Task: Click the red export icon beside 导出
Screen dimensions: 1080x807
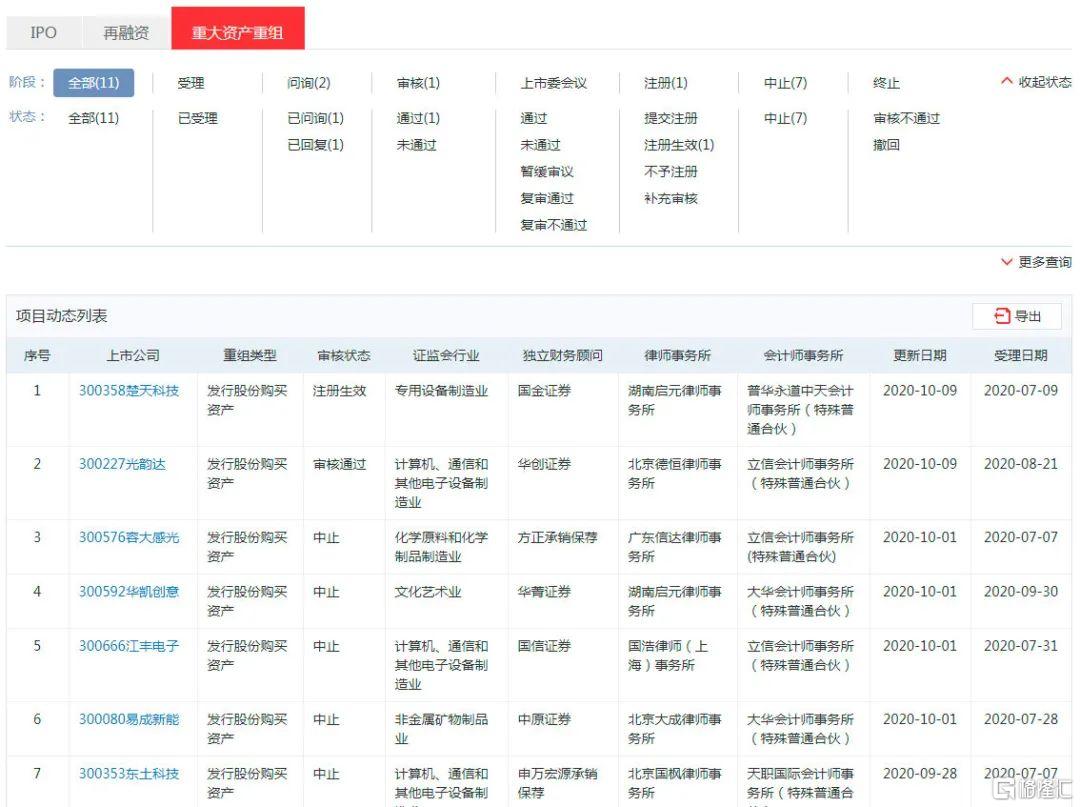Action: pyautogui.click(x=1002, y=316)
